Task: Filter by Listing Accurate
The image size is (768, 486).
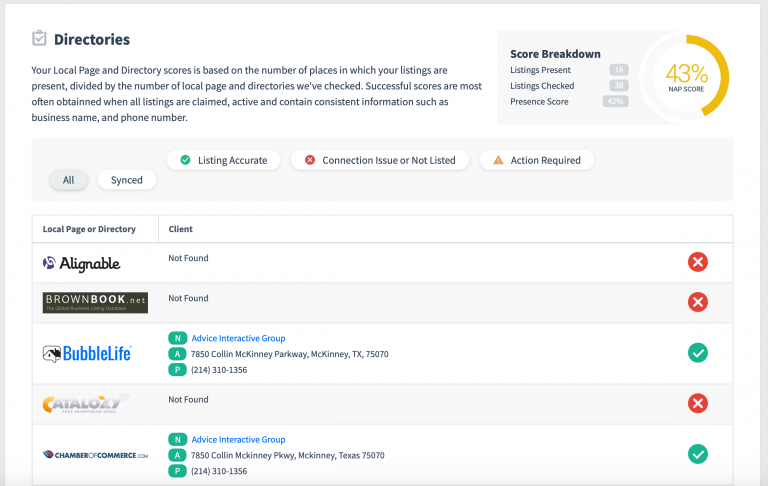Action: [223, 160]
